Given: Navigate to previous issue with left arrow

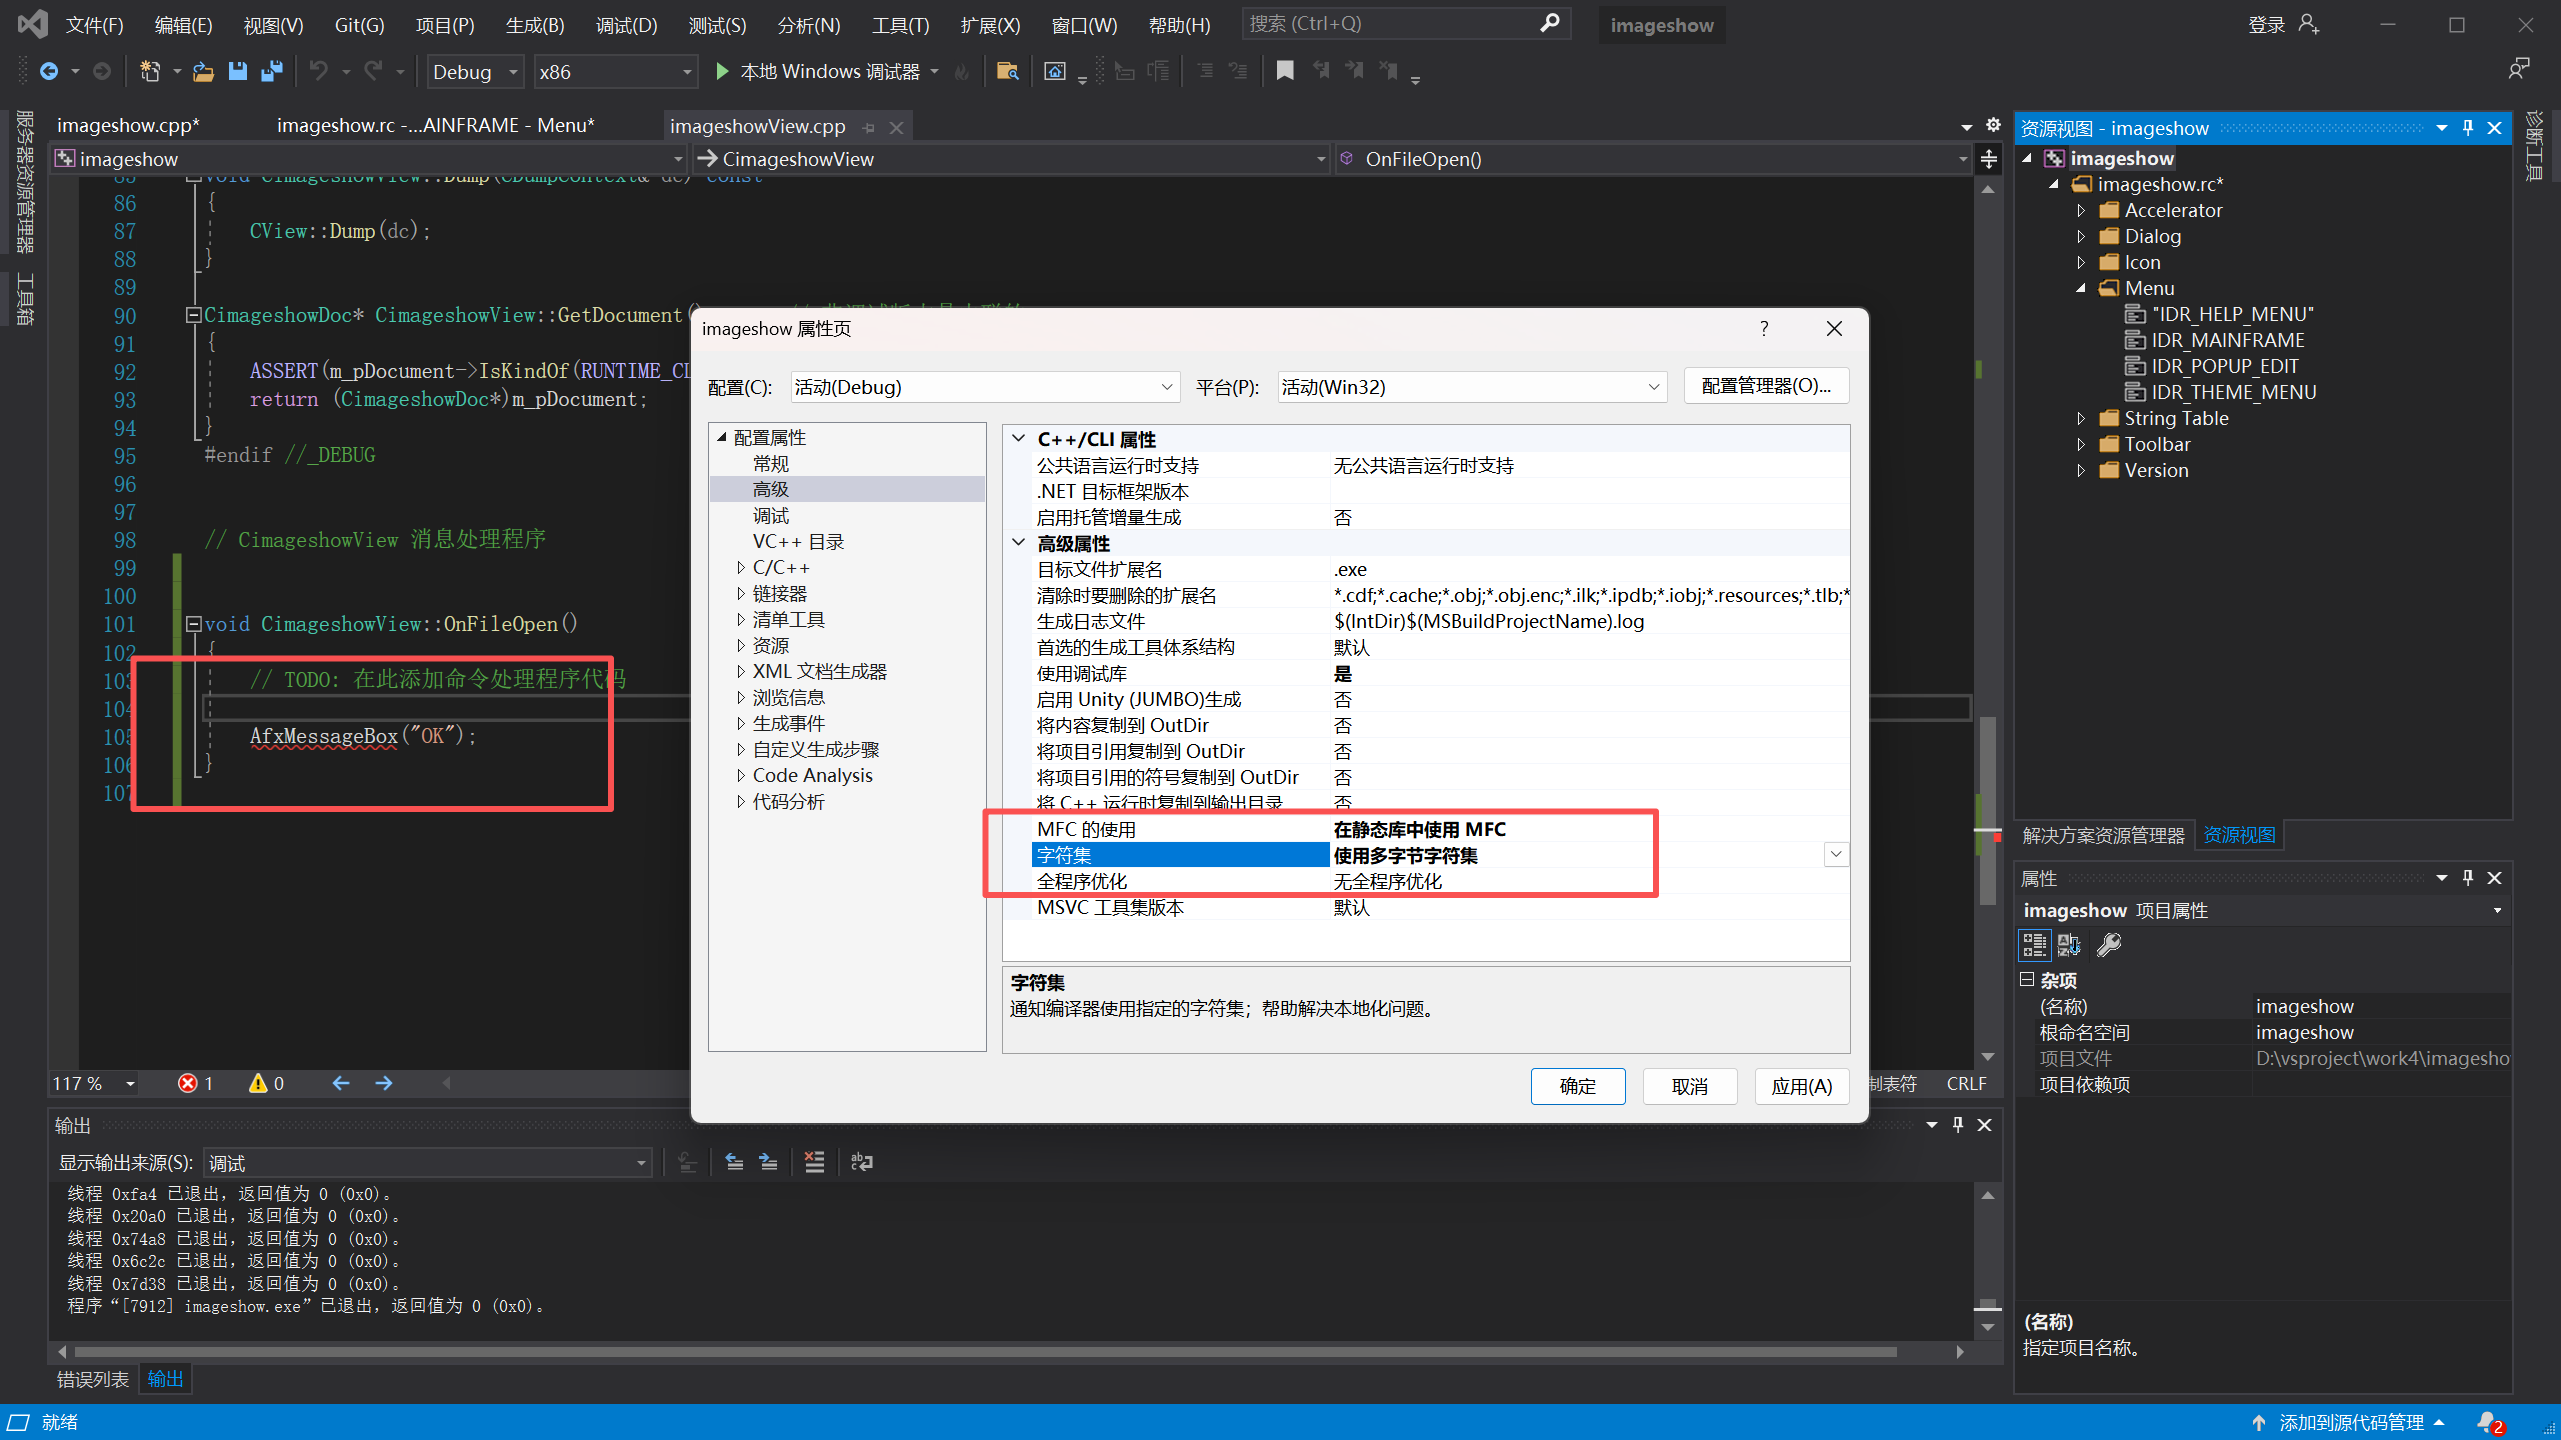Looking at the screenshot, I should 340,1083.
